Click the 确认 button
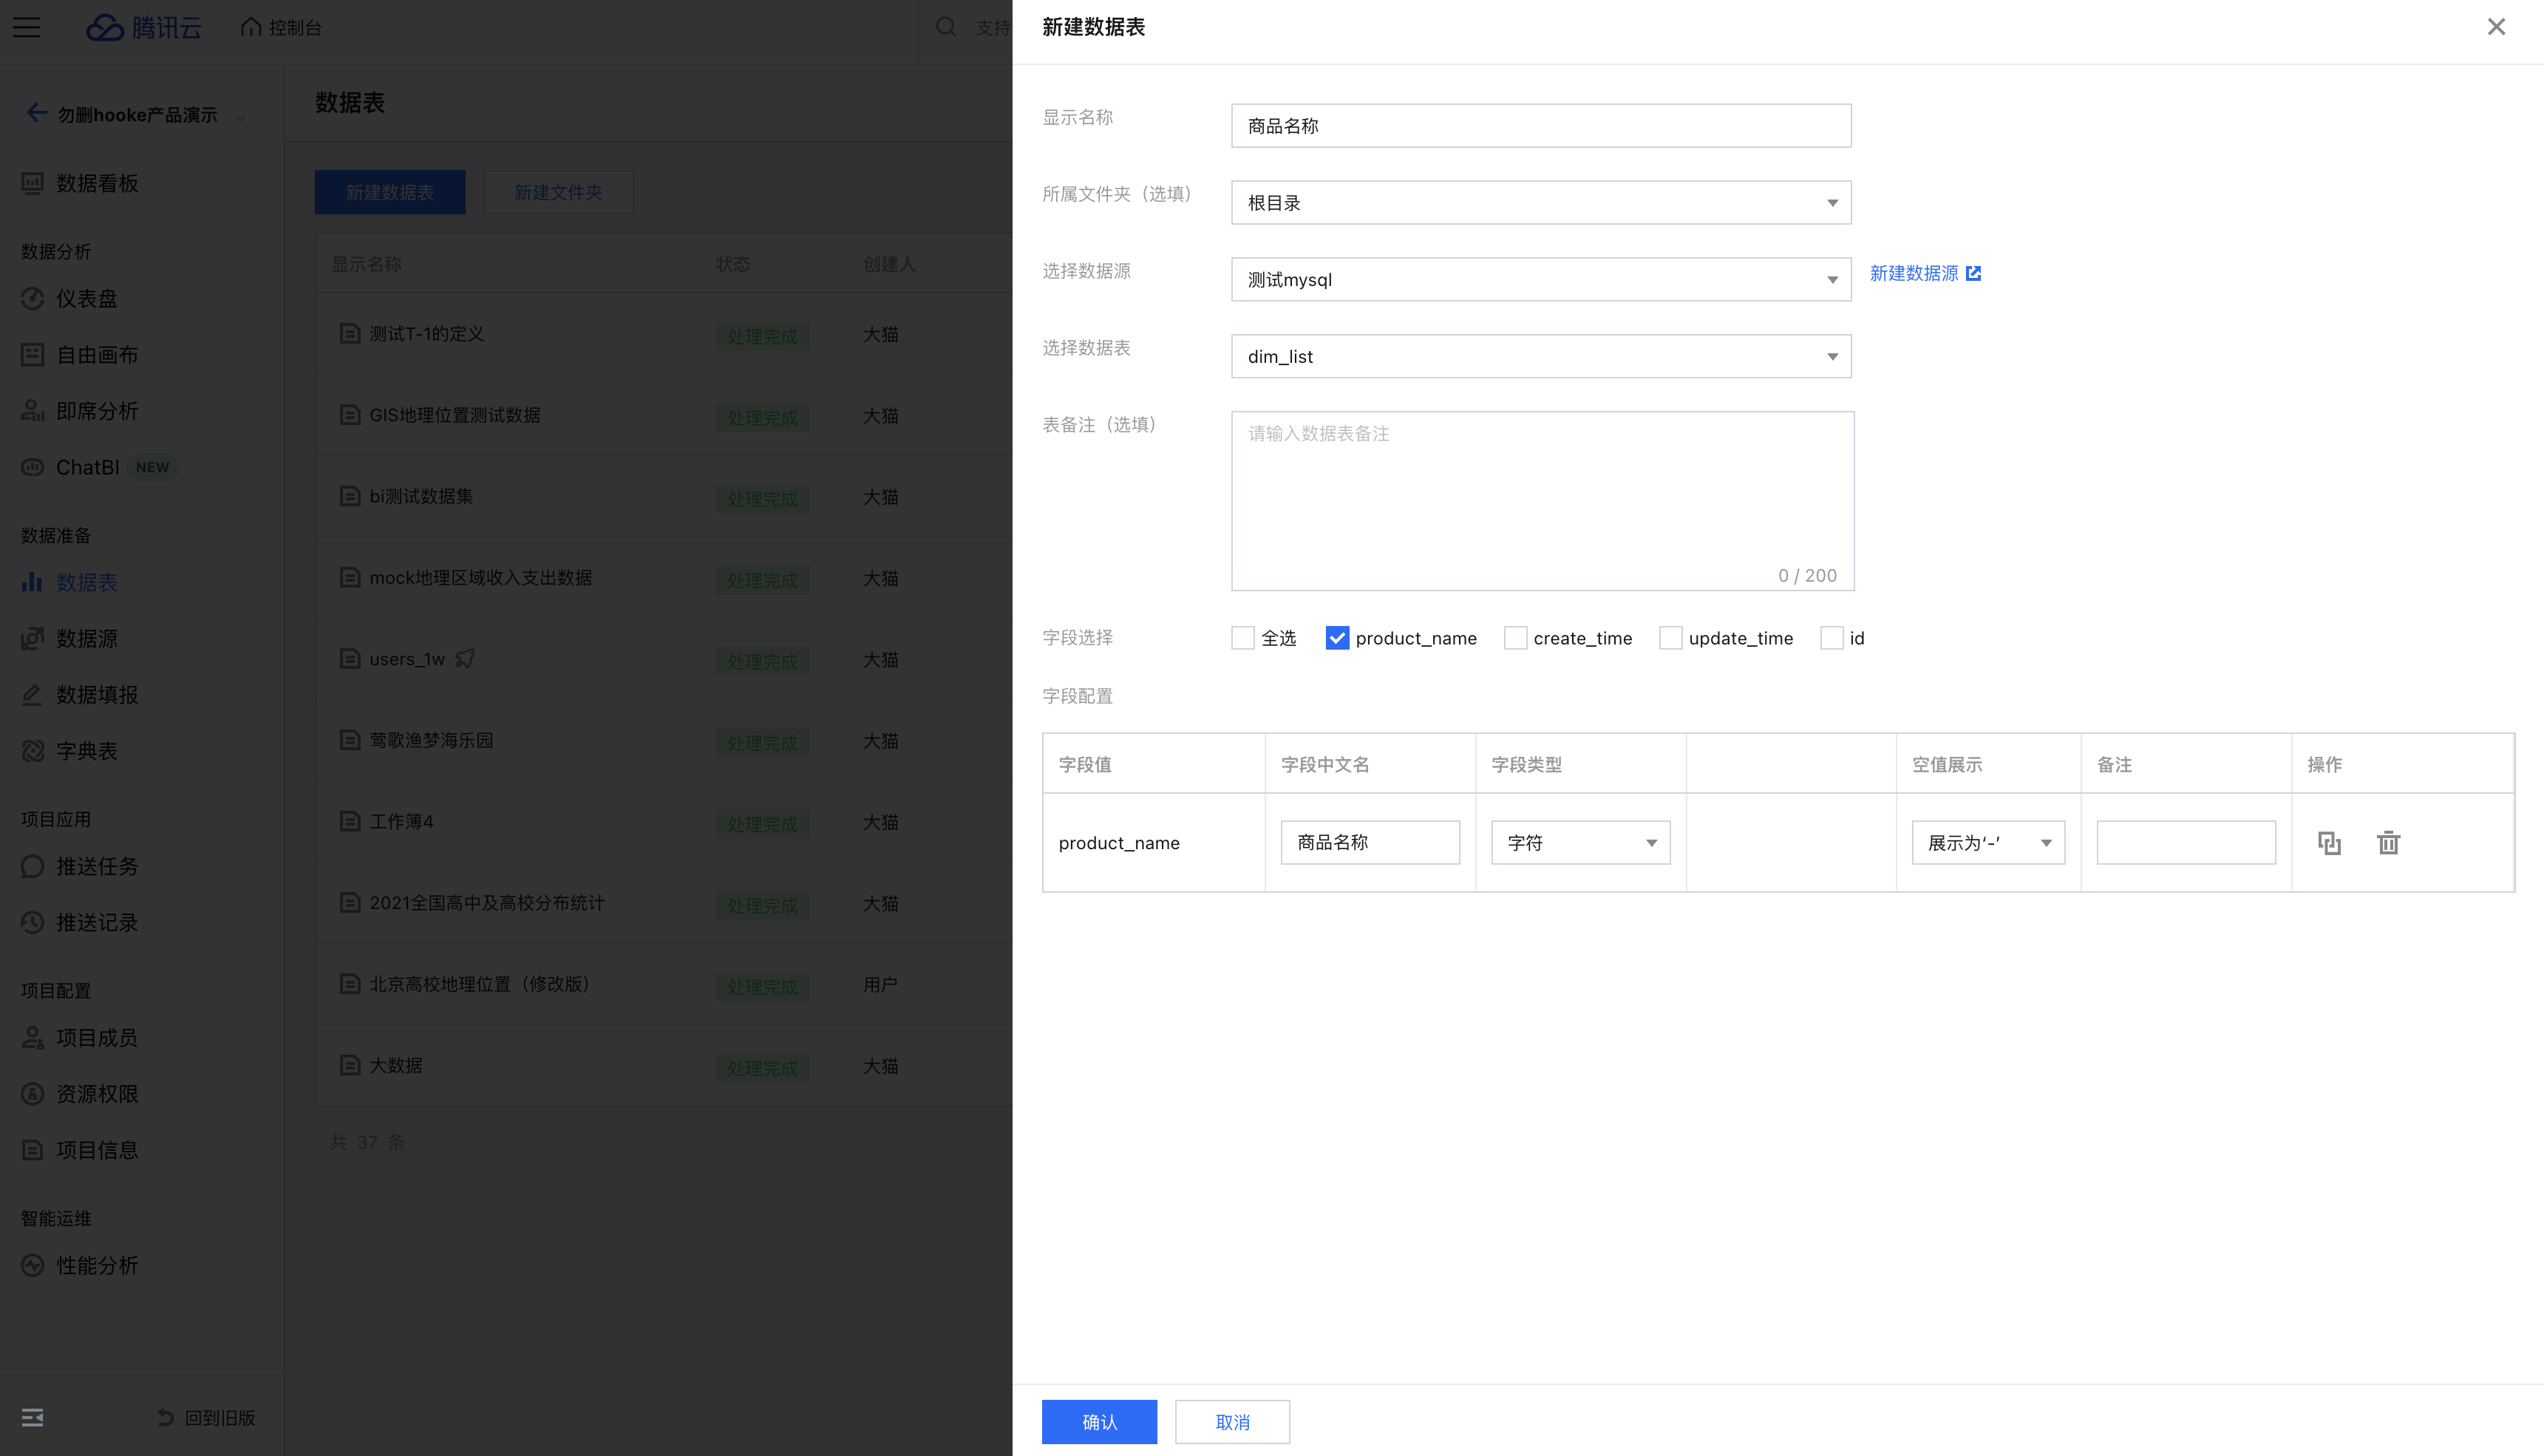This screenshot has height=1456, width=2544. tap(1099, 1421)
